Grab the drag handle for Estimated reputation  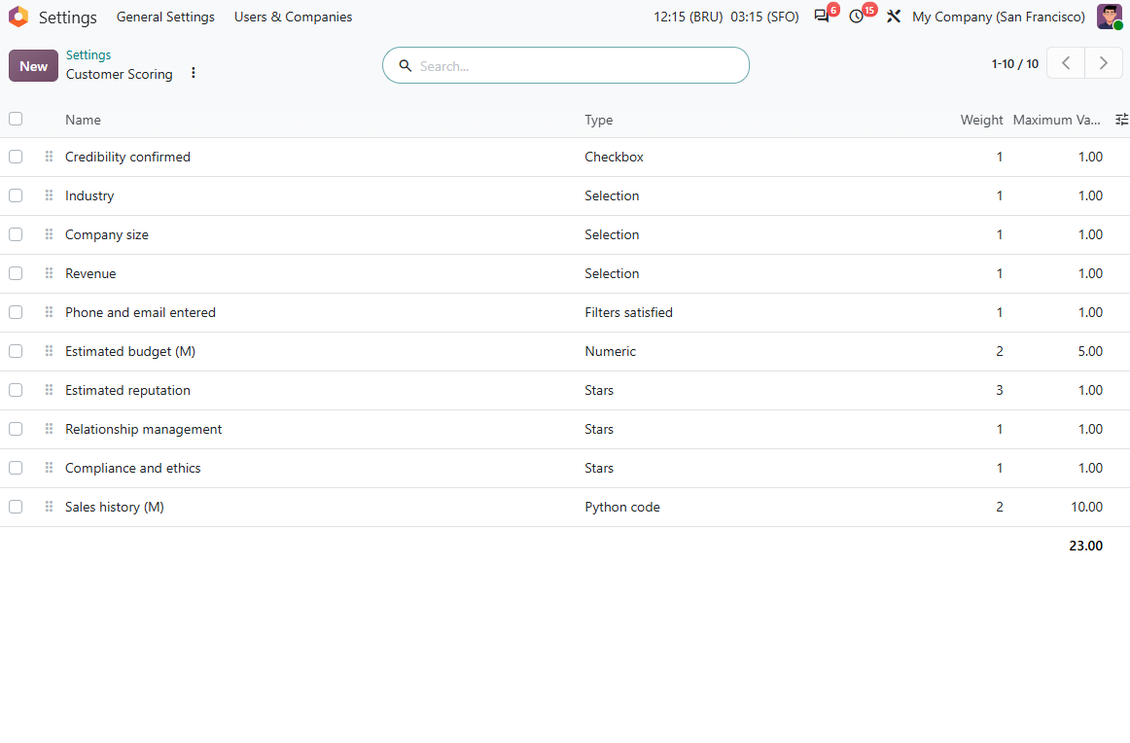[x=49, y=390]
